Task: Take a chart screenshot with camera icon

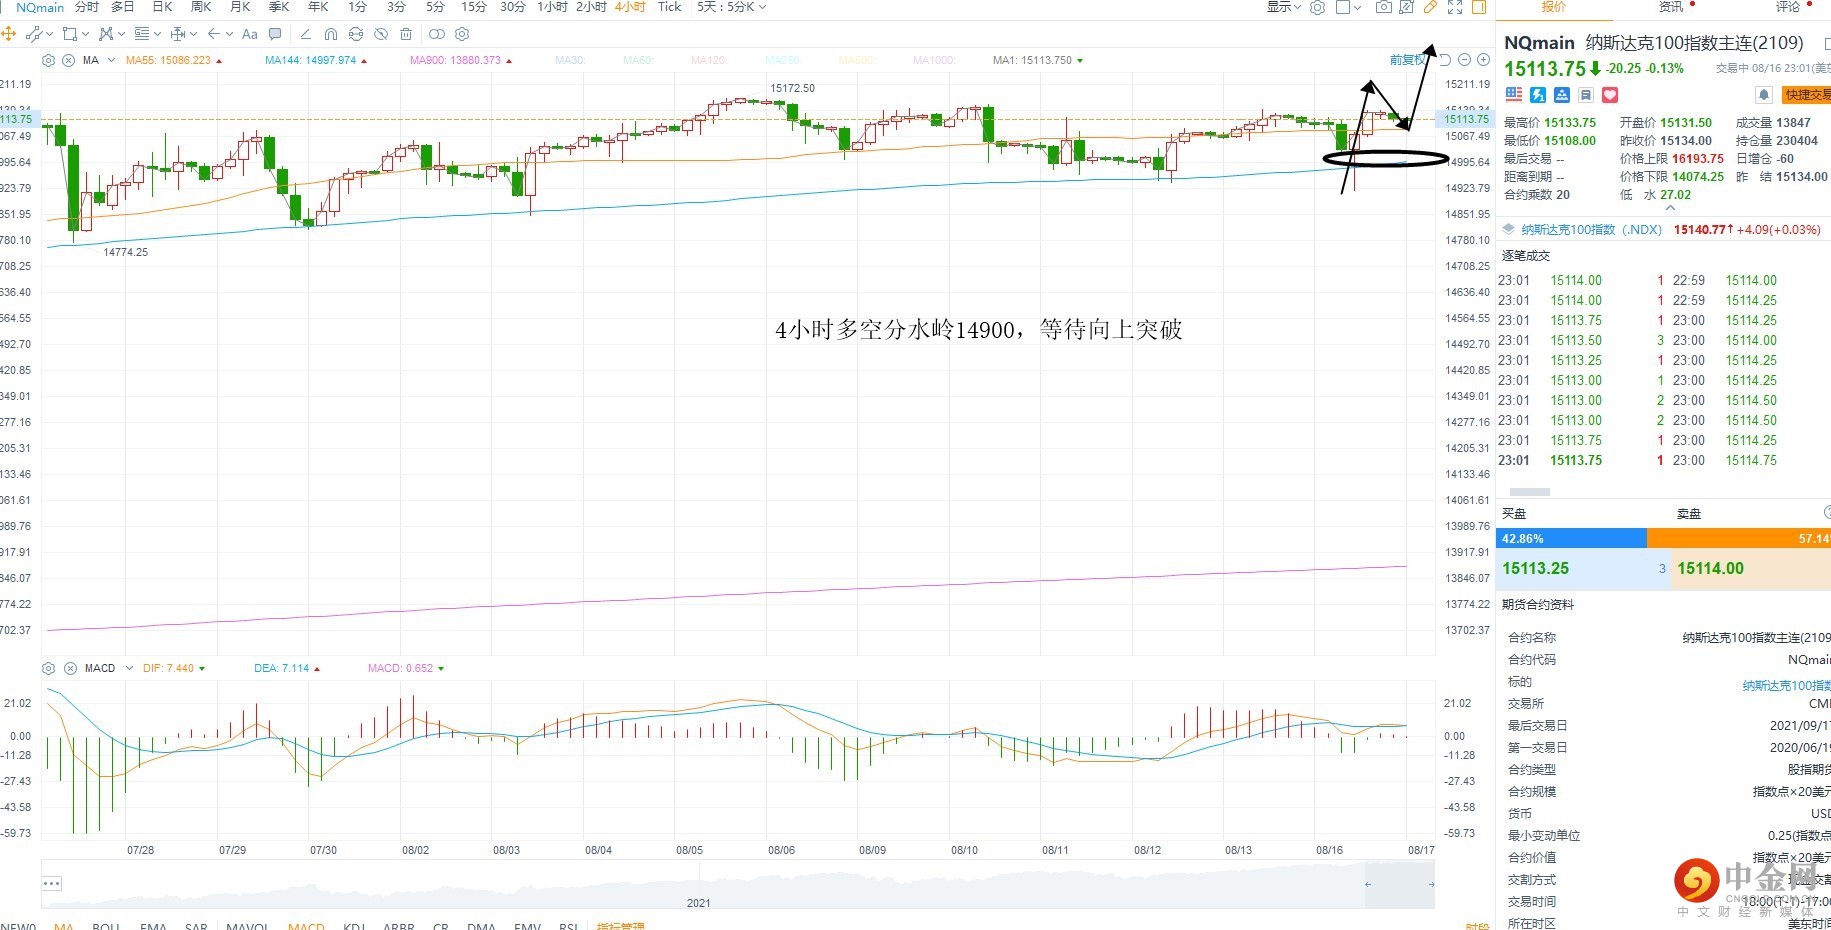Action: (x=1383, y=7)
